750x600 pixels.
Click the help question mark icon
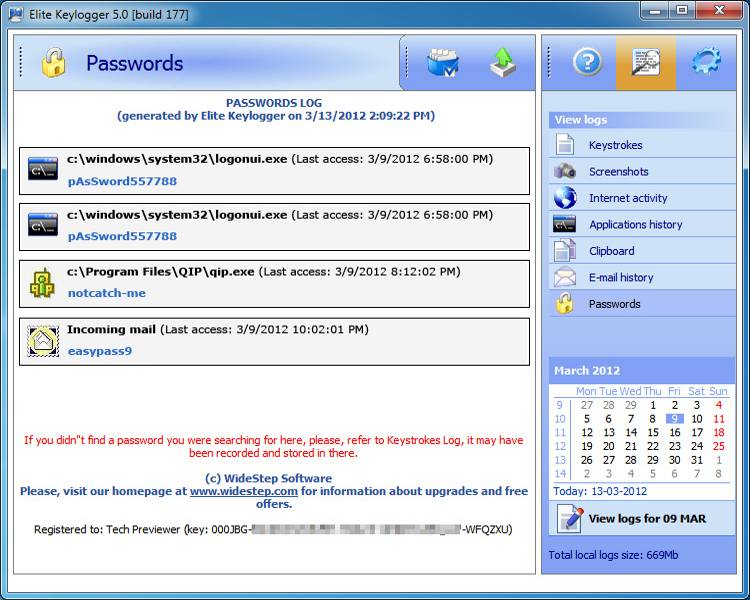pos(587,62)
